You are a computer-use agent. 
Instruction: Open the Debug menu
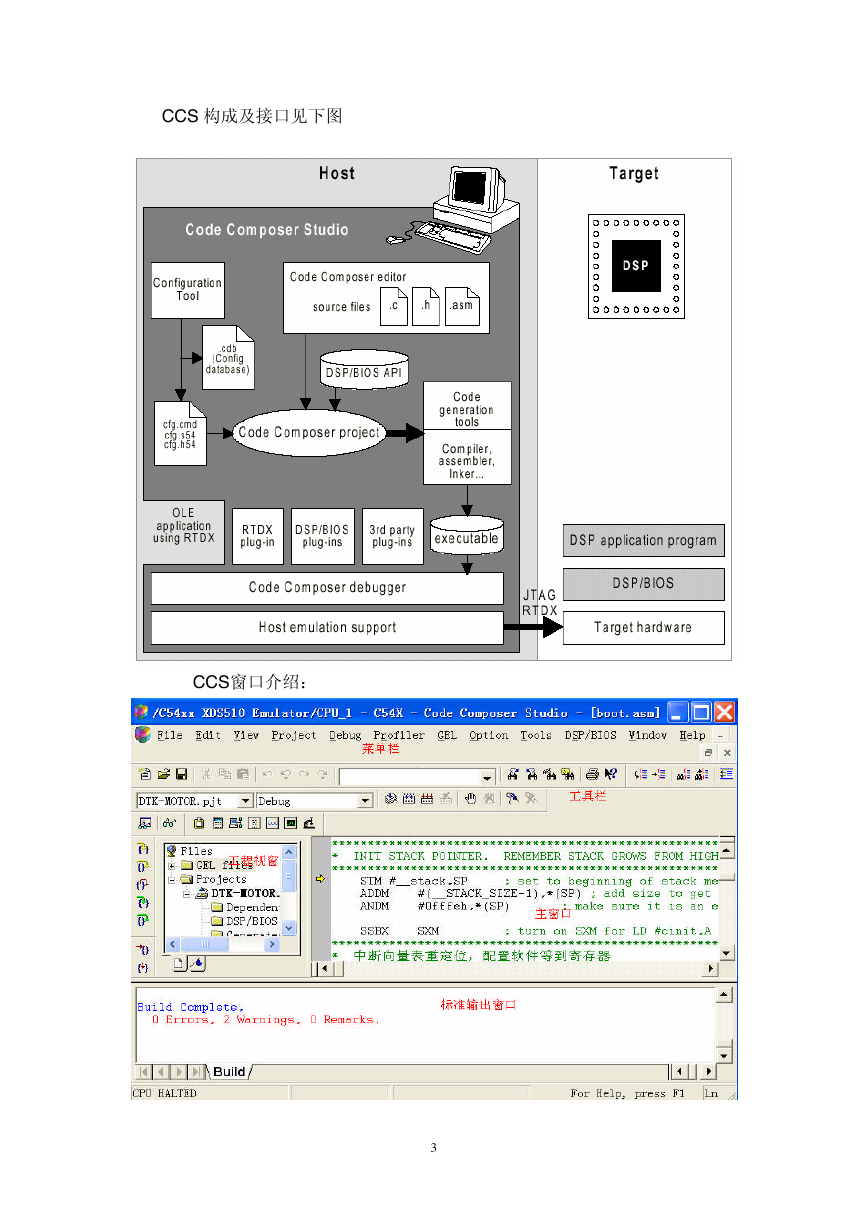tap(345, 735)
